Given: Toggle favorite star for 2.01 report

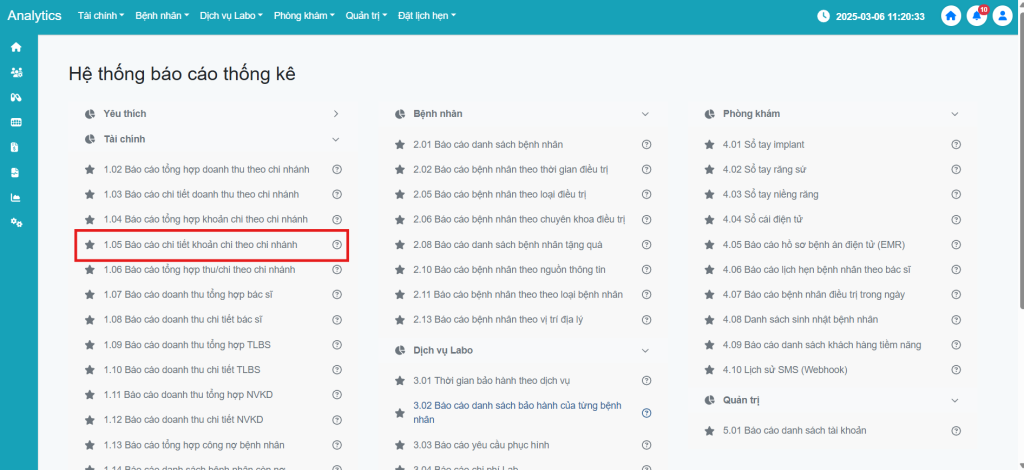Looking at the screenshot, I should coord(400,145).
